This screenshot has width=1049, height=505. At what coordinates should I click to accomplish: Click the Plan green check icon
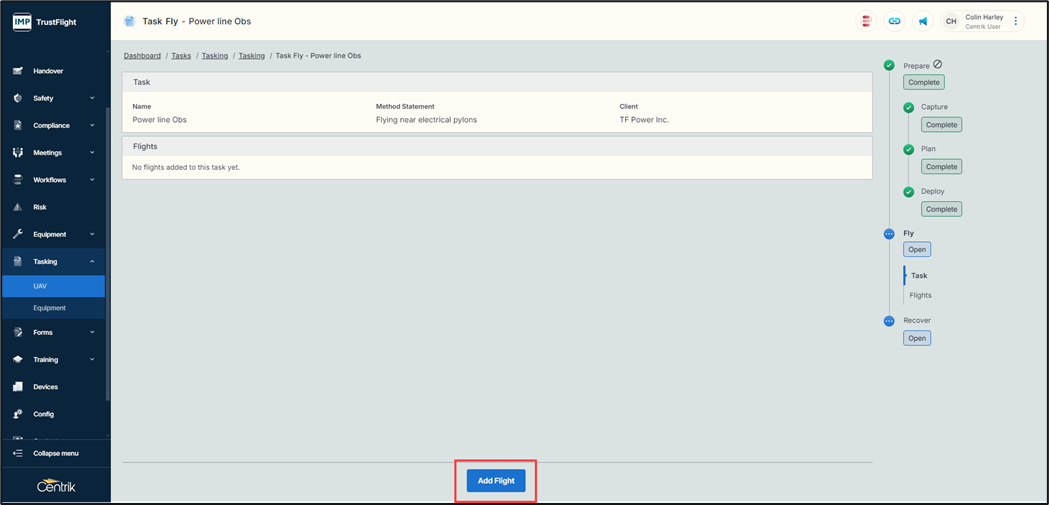point(909,150)
